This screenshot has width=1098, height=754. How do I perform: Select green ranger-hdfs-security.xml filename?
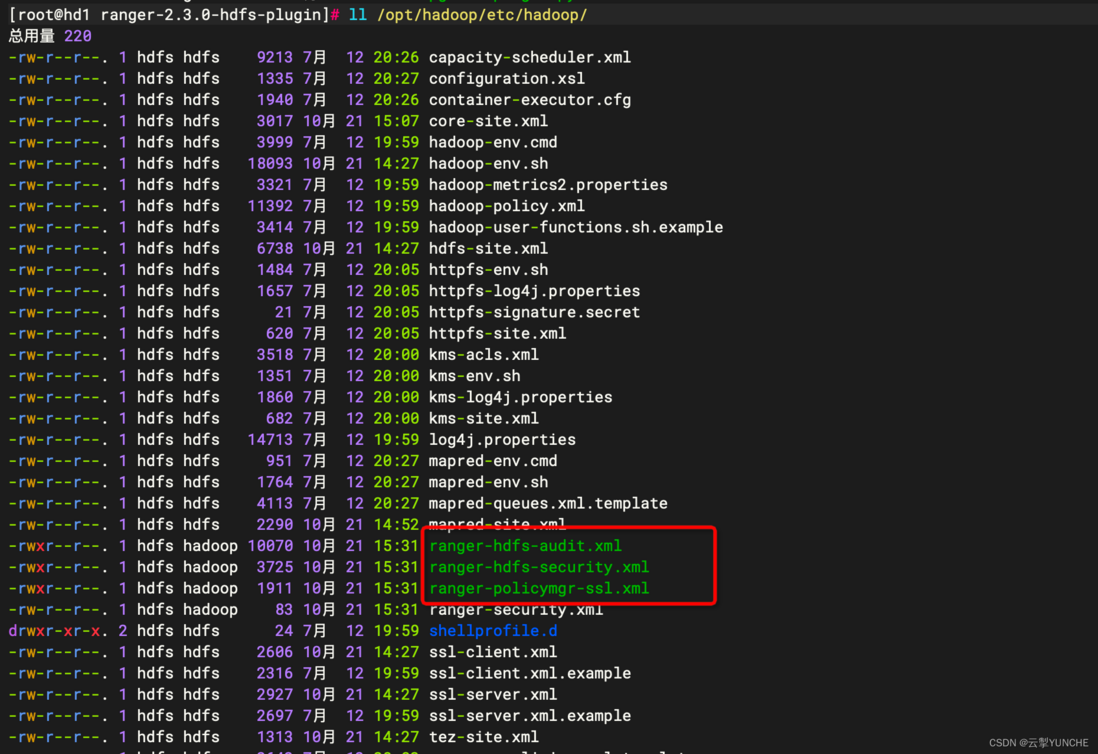coord(538,567)
